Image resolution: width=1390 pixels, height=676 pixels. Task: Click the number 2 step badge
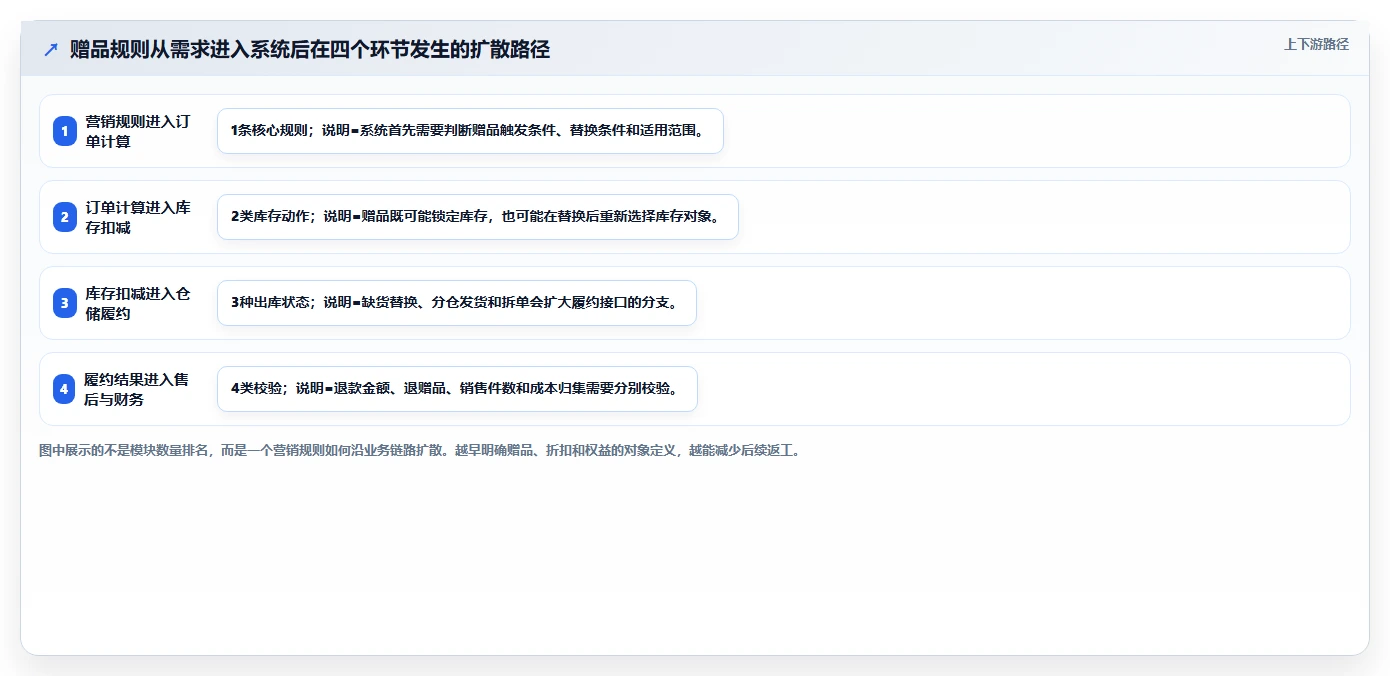point(65,217)
